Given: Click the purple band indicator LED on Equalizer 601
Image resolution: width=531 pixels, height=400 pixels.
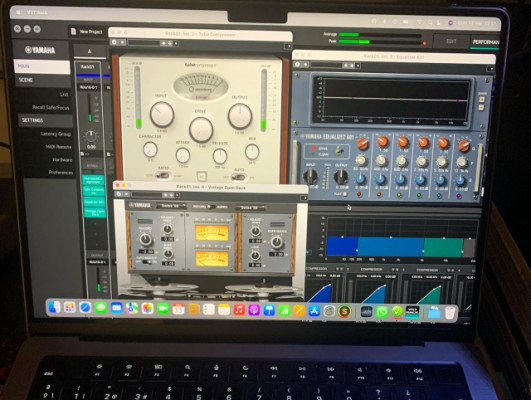Looking at the screenshot, I should click(459, 196).
